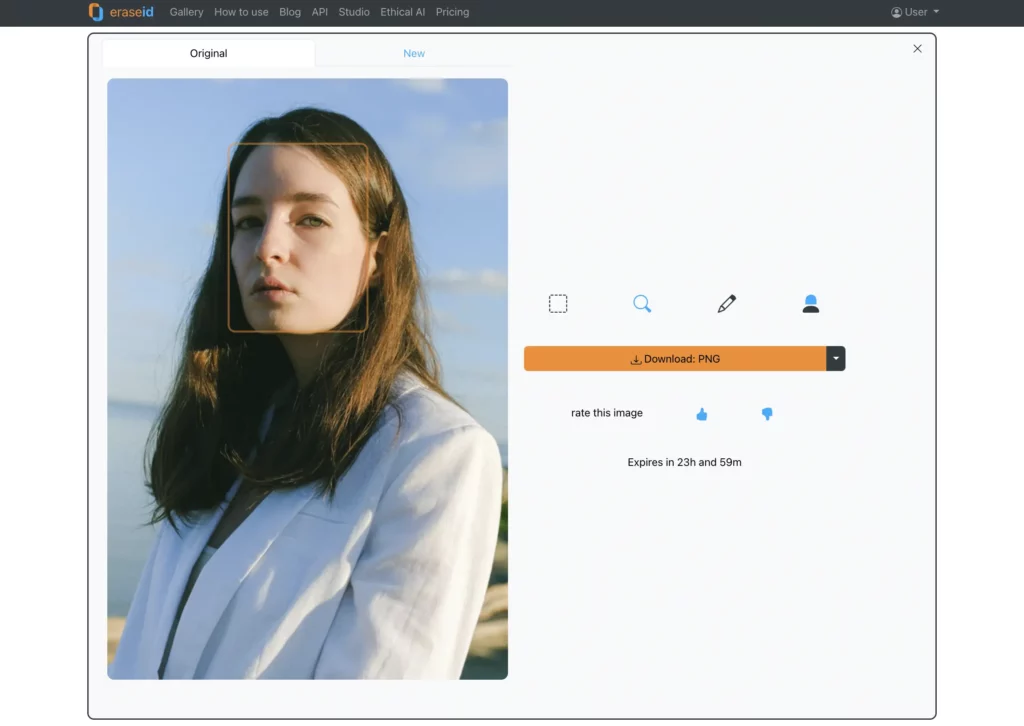Viewport: 1024px width, 726px height.
Task: Go to the Gallery page
Action: [x=186, y=12]
